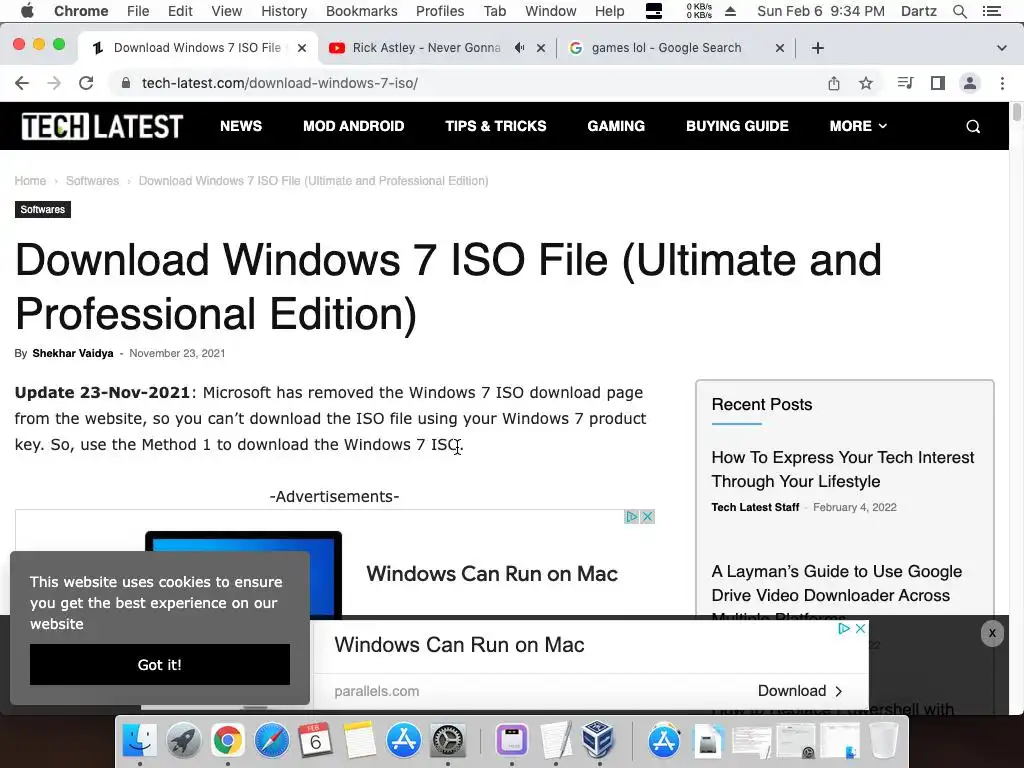Image resolution: width=1024 pixels, height=768 pixels.
Task: Open the NEWS section
Action: click(241, 126)
